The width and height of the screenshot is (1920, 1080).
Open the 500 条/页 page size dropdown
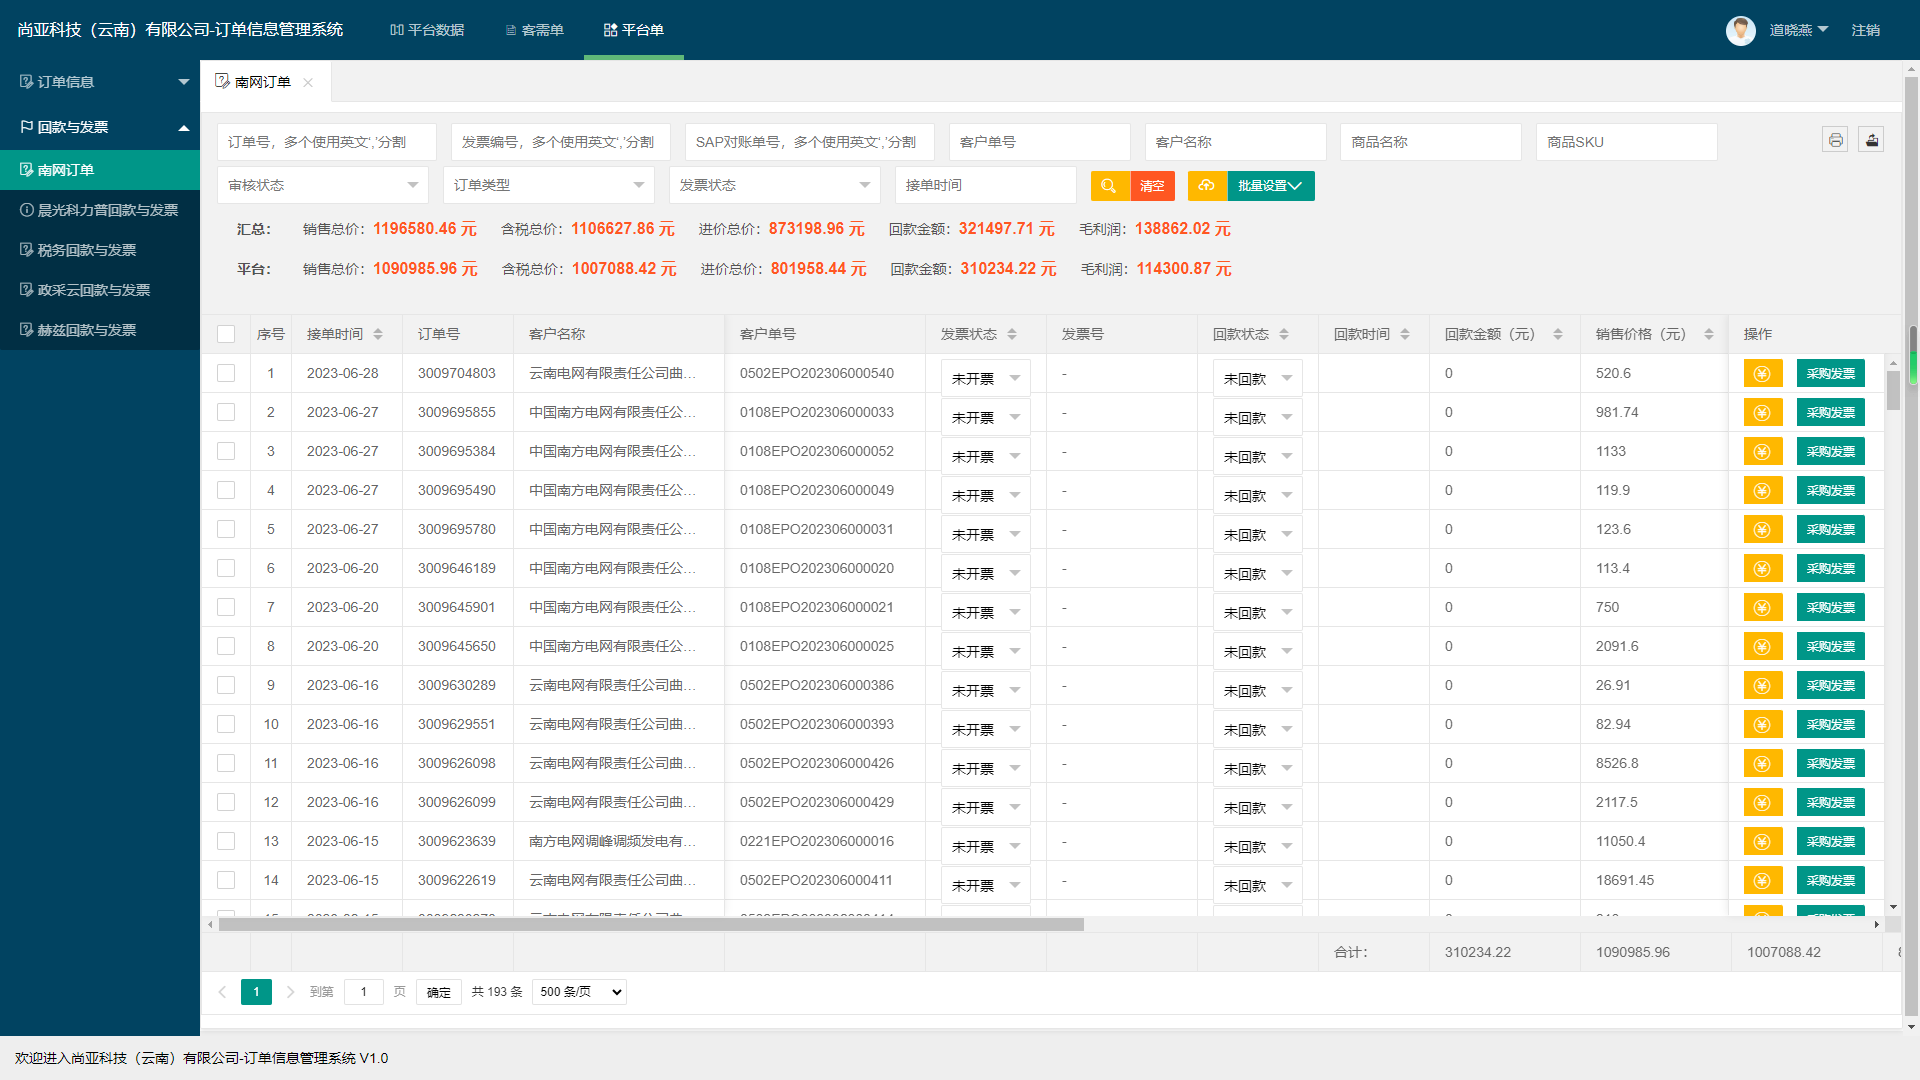coord(580,992)
